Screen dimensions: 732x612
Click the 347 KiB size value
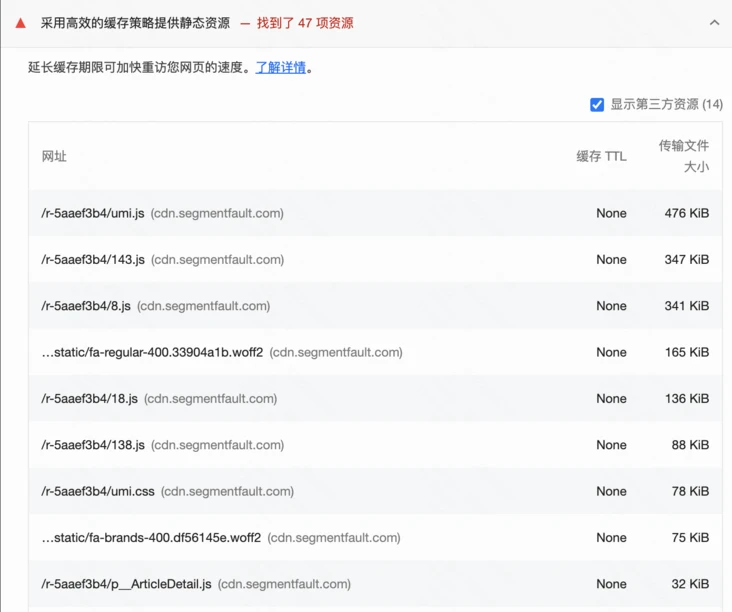click(x=687, y=260)
